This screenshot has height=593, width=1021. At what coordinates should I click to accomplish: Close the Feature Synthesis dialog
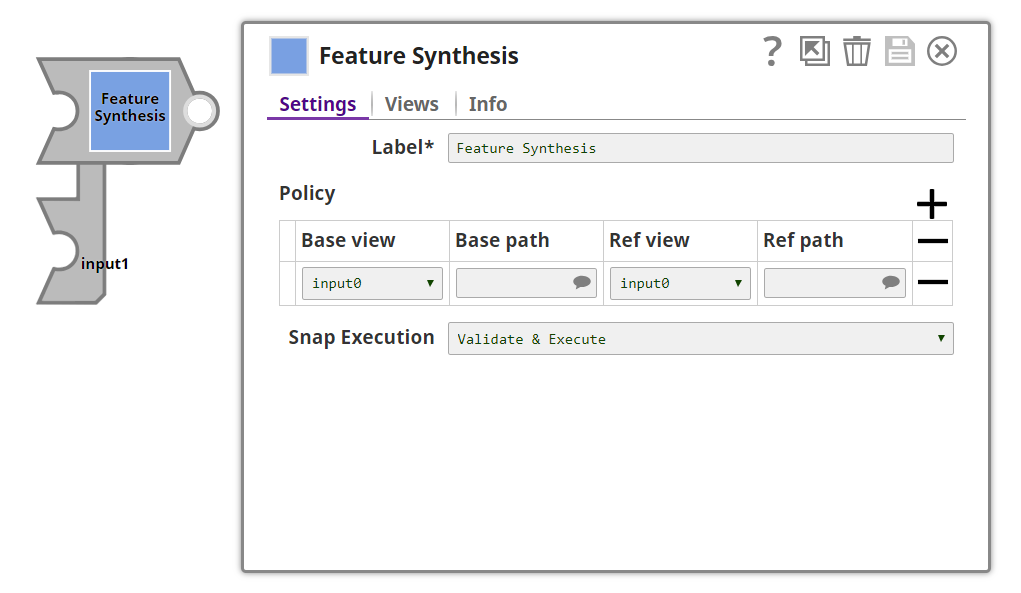pyautogui.click(x=941, y=52)
